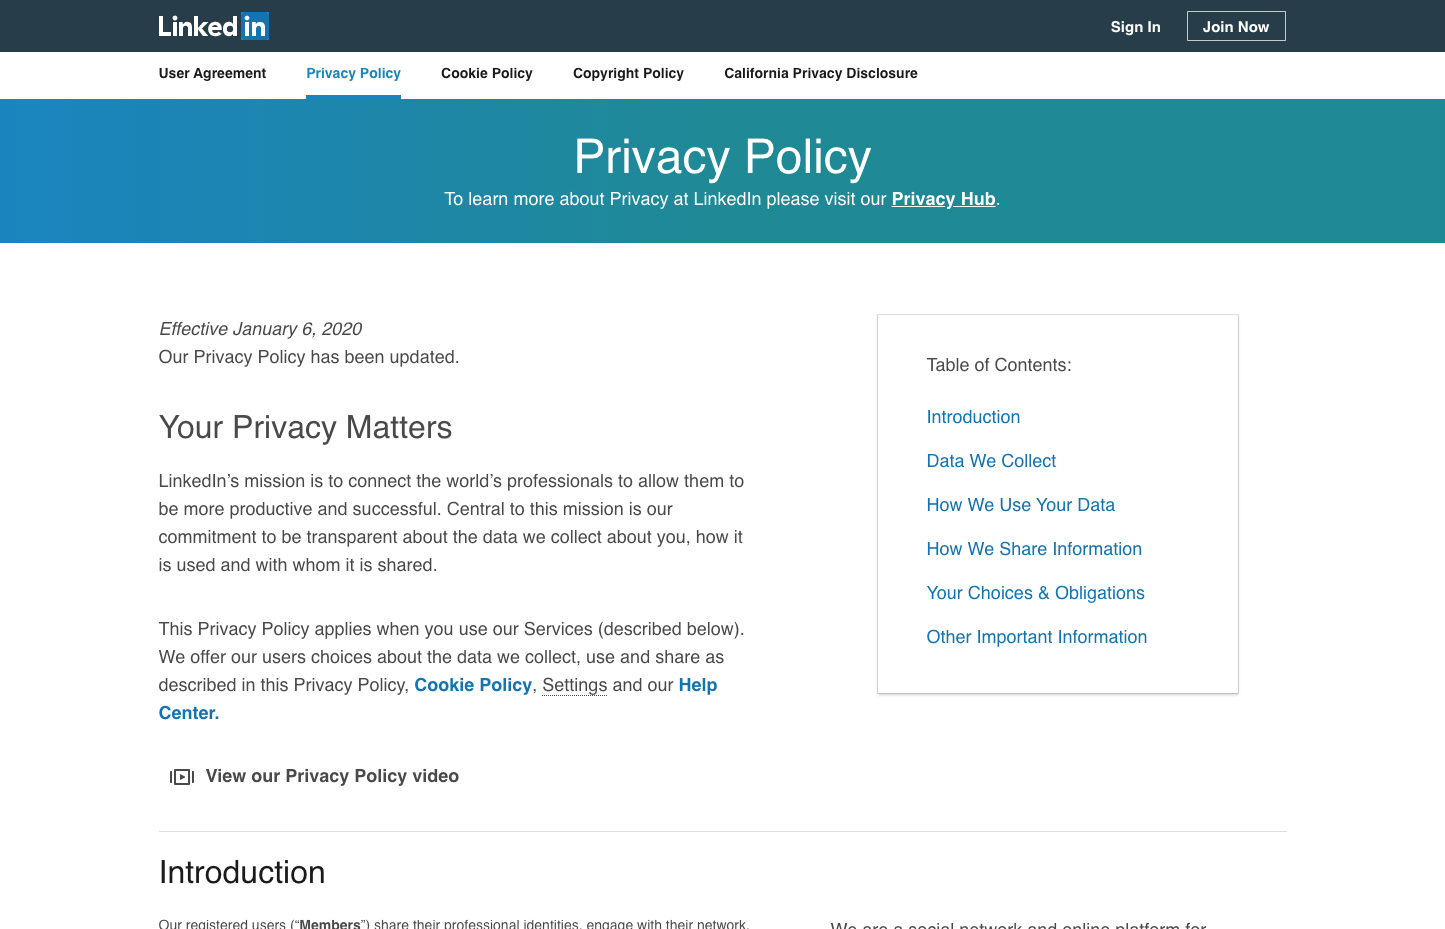The width and height of the screenshot is (1445, 929).
Task: Click View our Privacy Policy video text
Action: coord(332,776)
